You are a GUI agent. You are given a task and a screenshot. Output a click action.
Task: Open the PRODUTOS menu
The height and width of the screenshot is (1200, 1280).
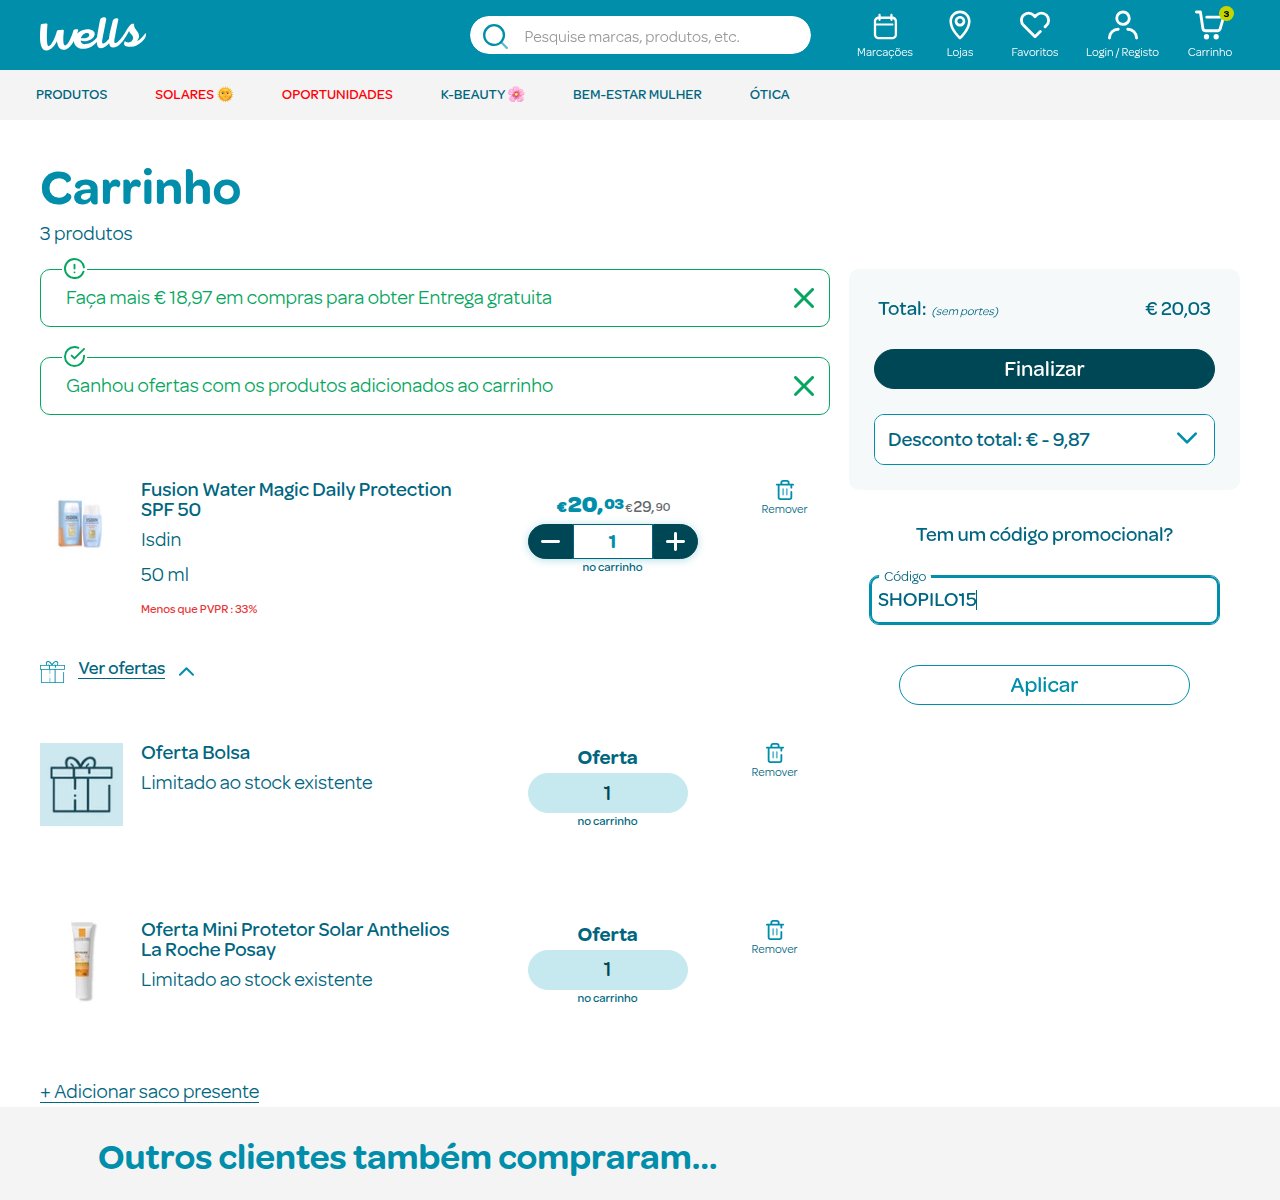point(72,95)
